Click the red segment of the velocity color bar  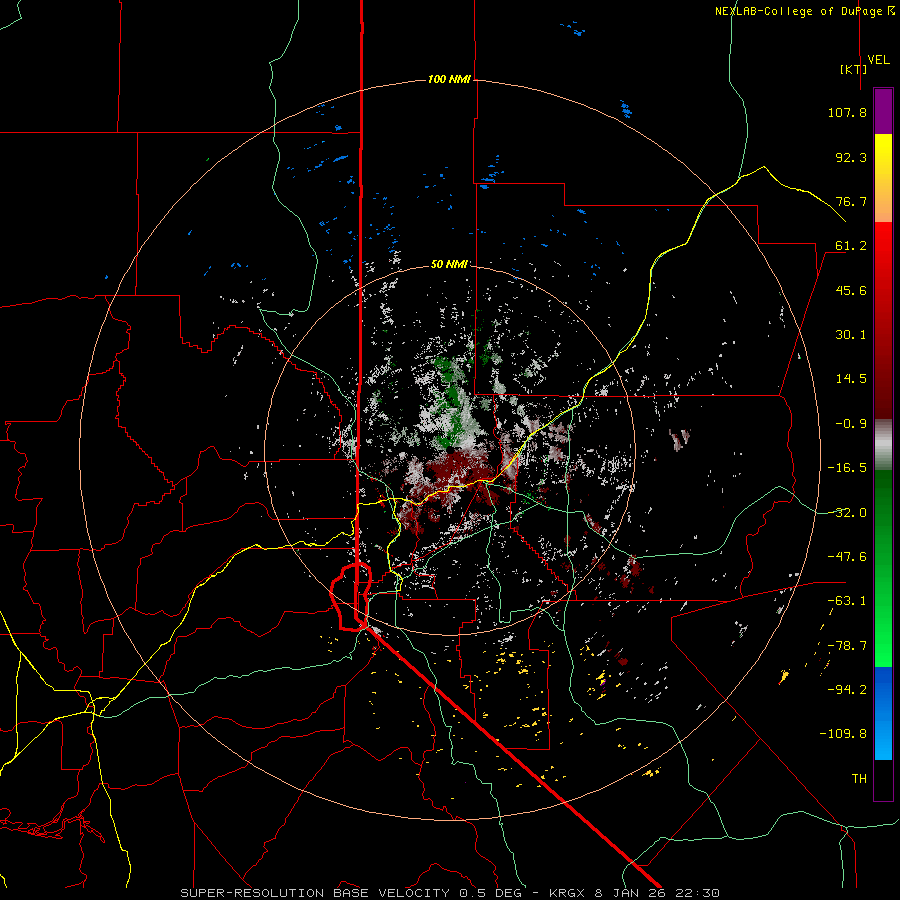point(883,320)
